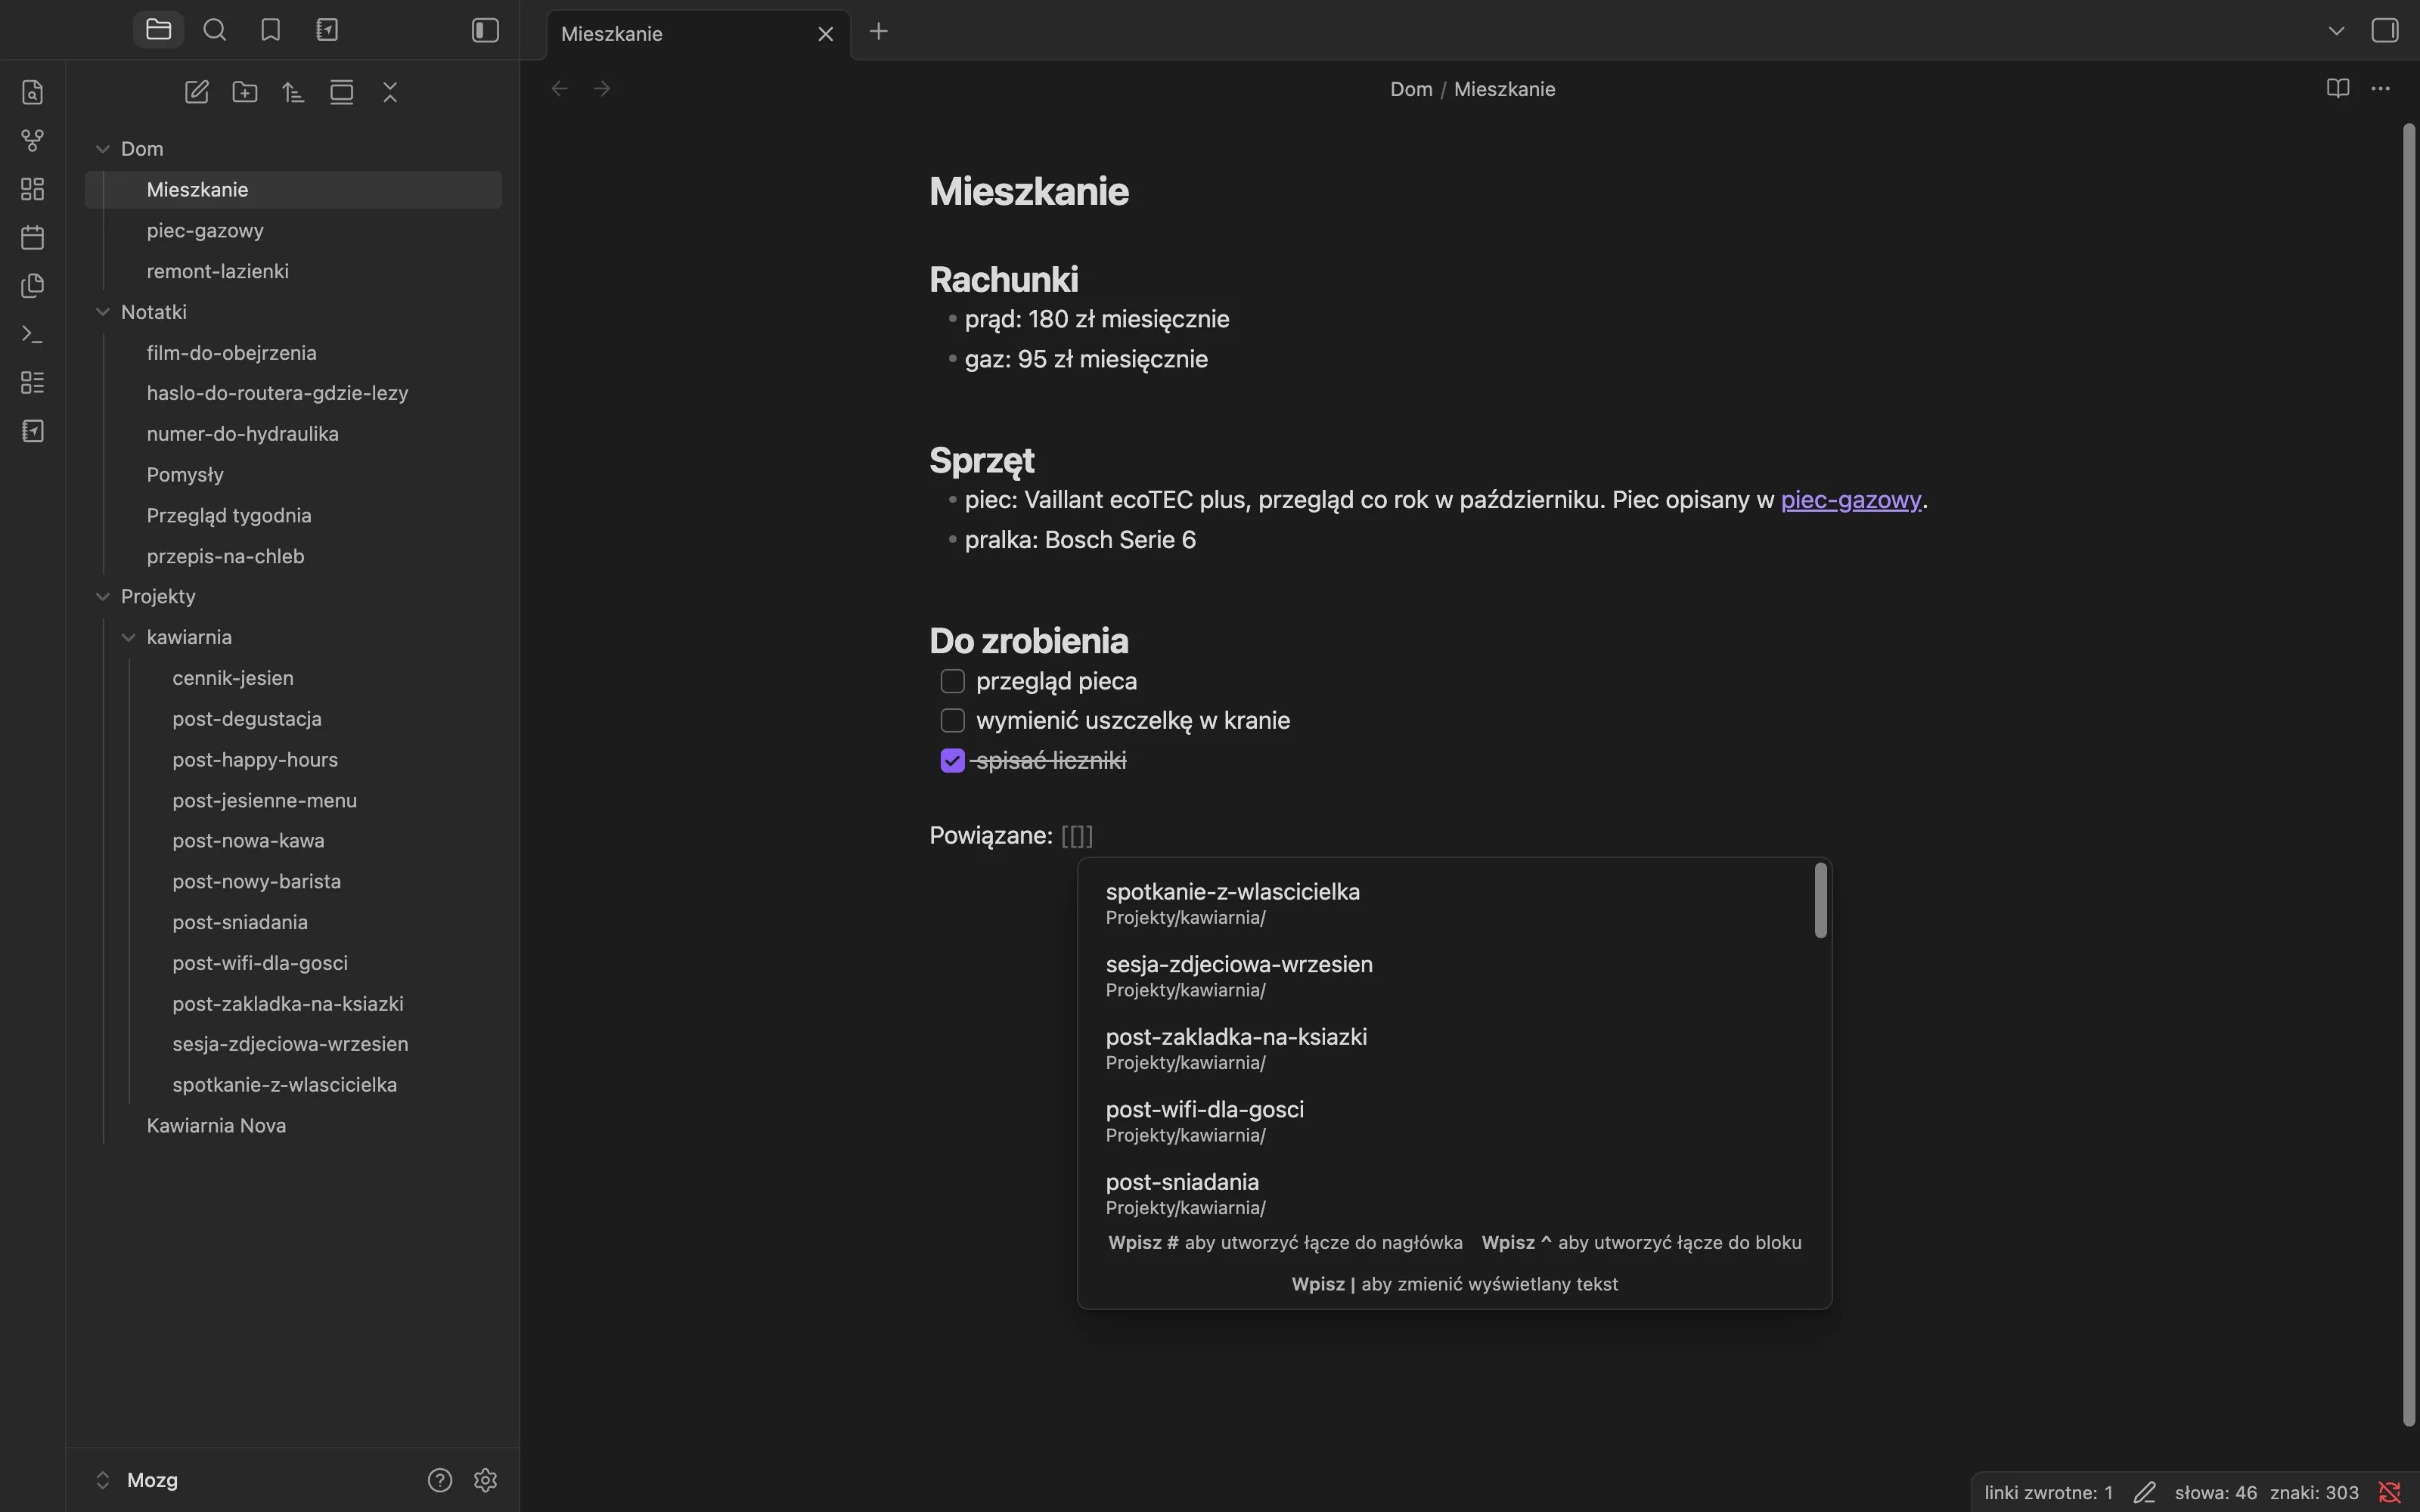
Task: Check the 'przegląd pieca' task
Action: (952, 681)
